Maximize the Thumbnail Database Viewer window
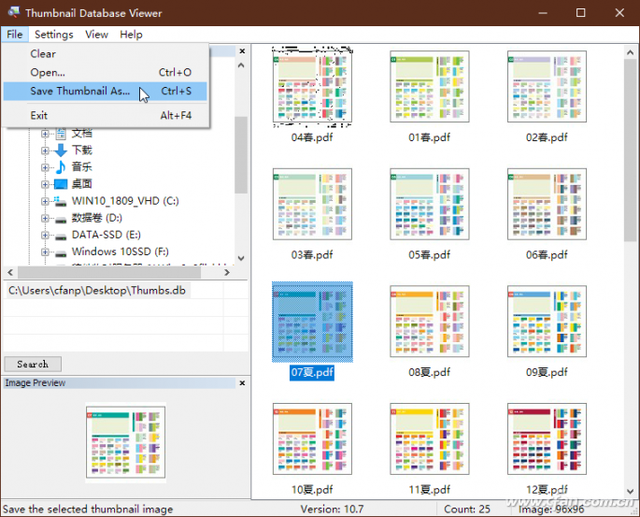 pos(581,13)
